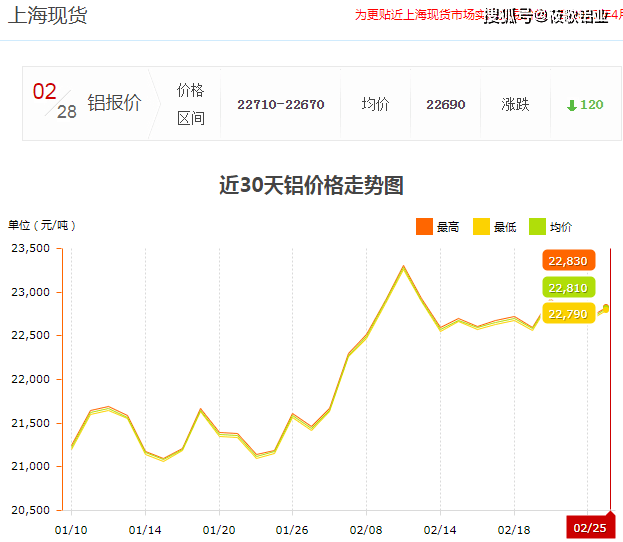This screenshot has height=542, width=623.
Task: Toggle the 最高 legend orange swatch
Action: 424,226
